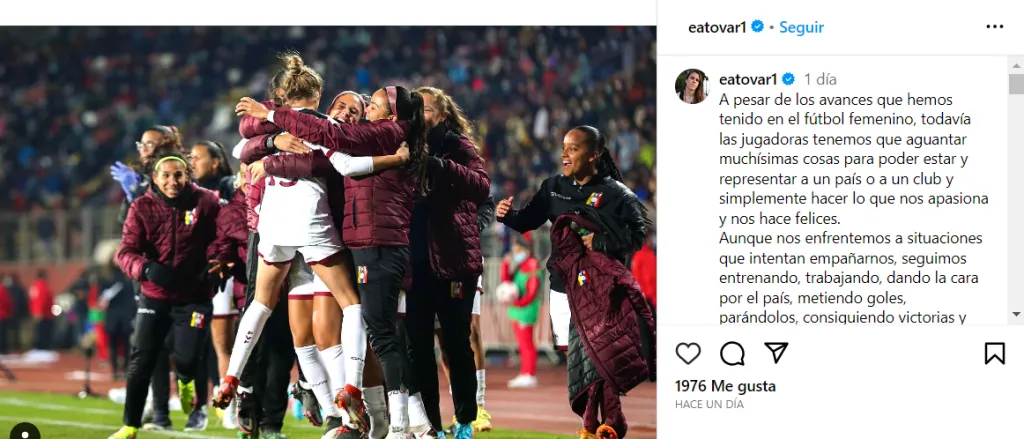Open eatovar1 profile from post header
1024x439 pixels.
pyautogui.click(x=717, y=27)
